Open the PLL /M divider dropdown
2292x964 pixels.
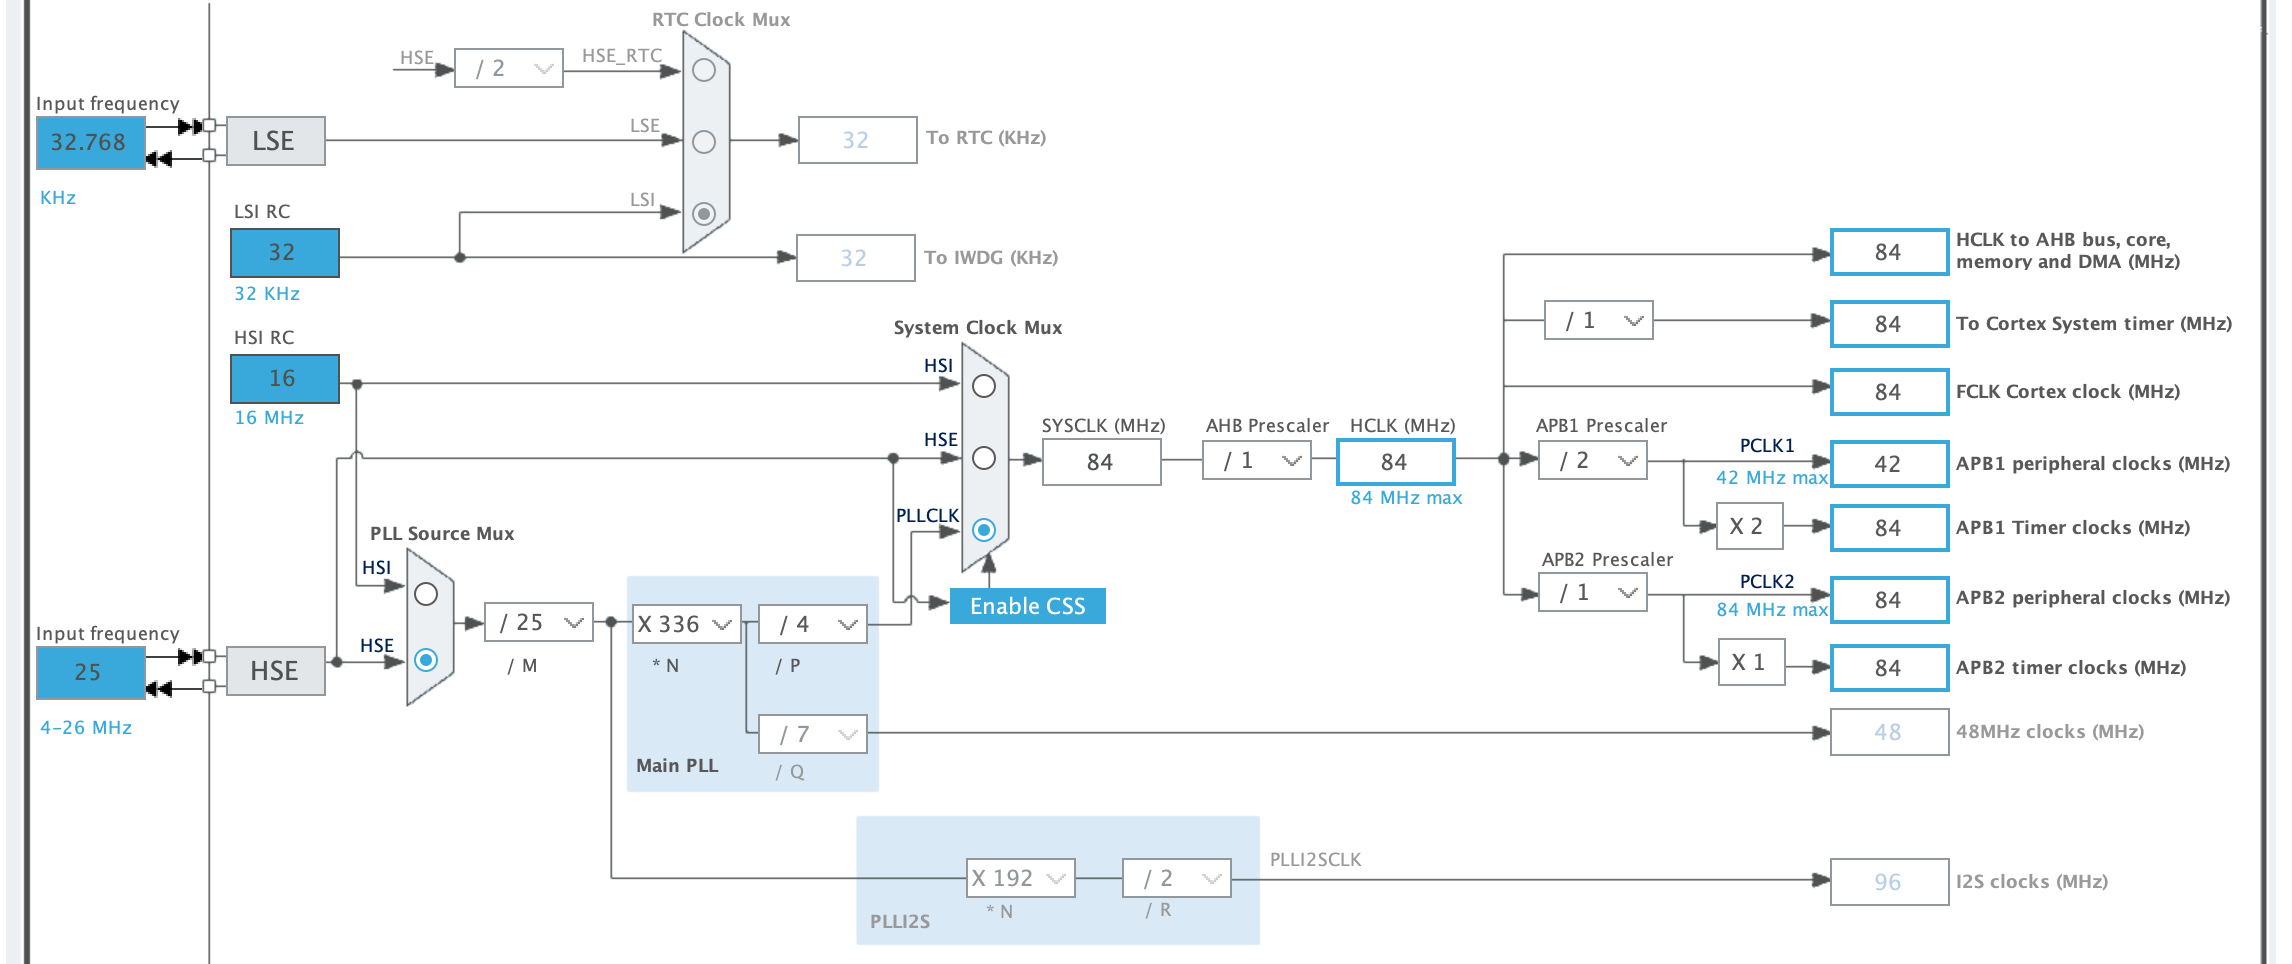[539, 622]
